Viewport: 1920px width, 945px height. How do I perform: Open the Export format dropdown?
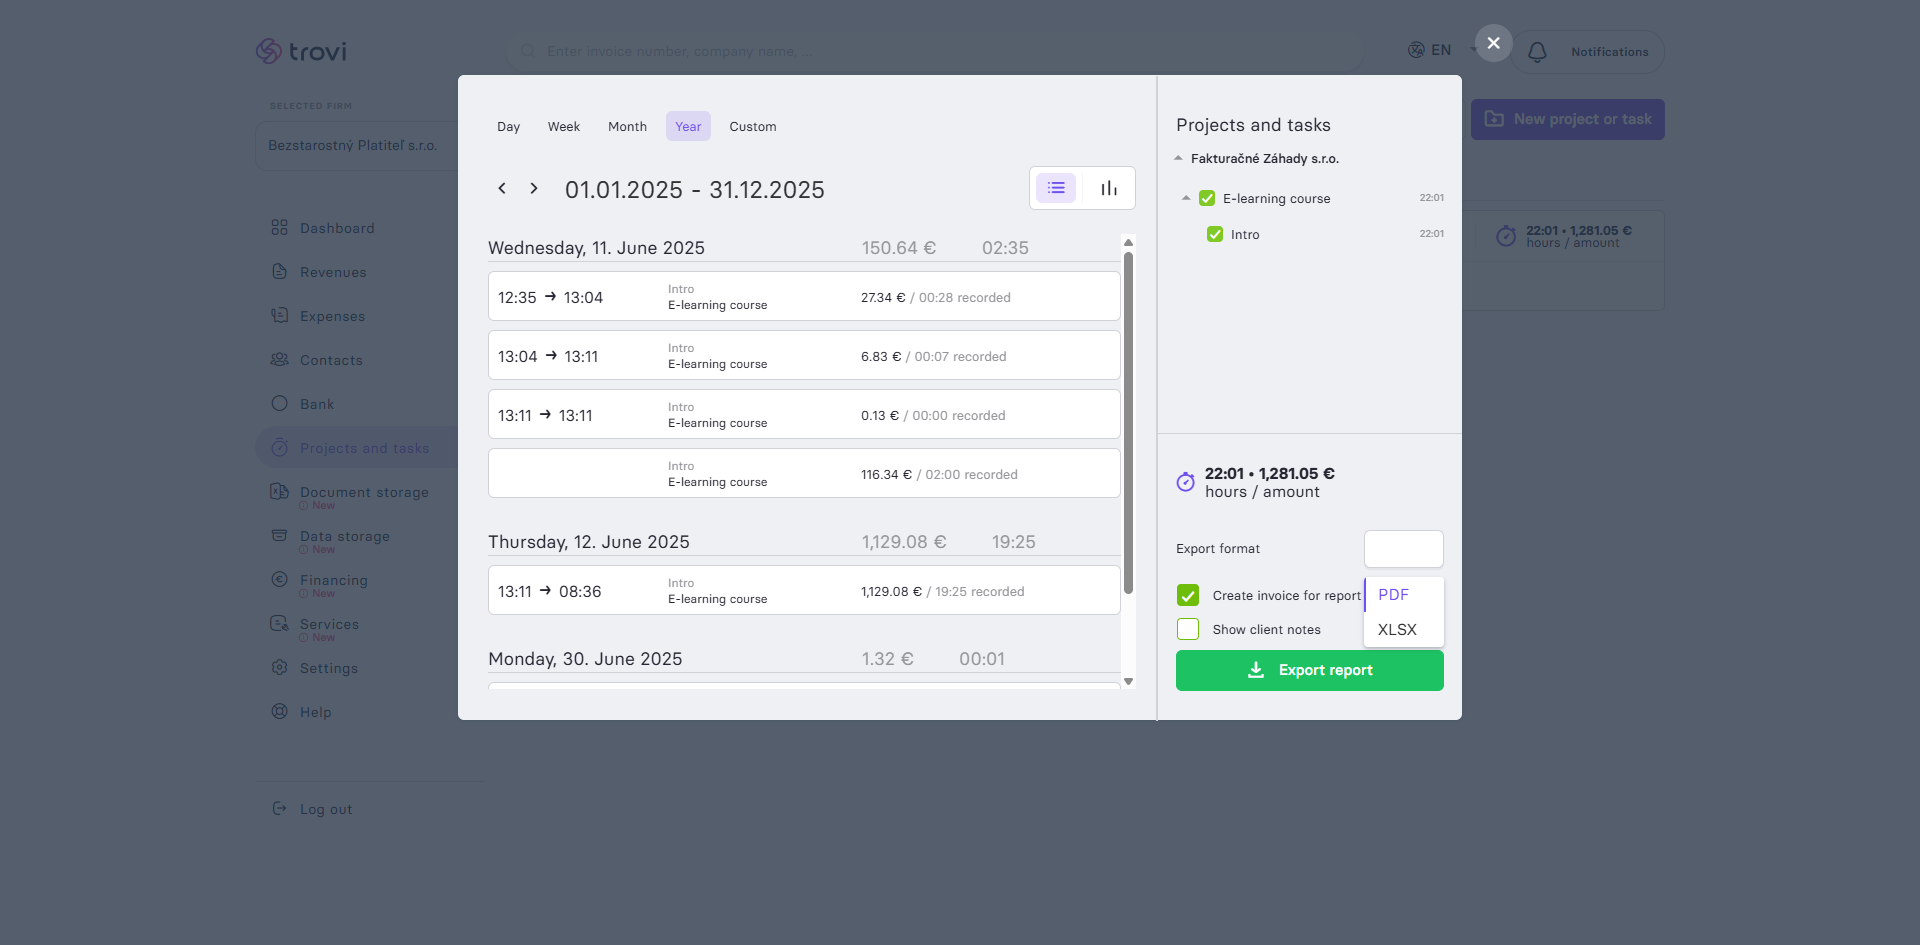[1404, 549]
